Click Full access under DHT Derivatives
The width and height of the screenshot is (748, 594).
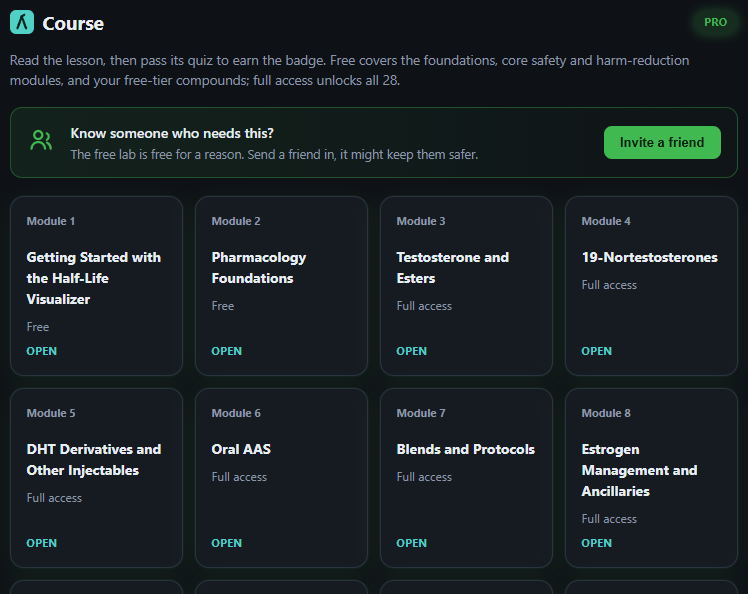(x=54, y=498)
